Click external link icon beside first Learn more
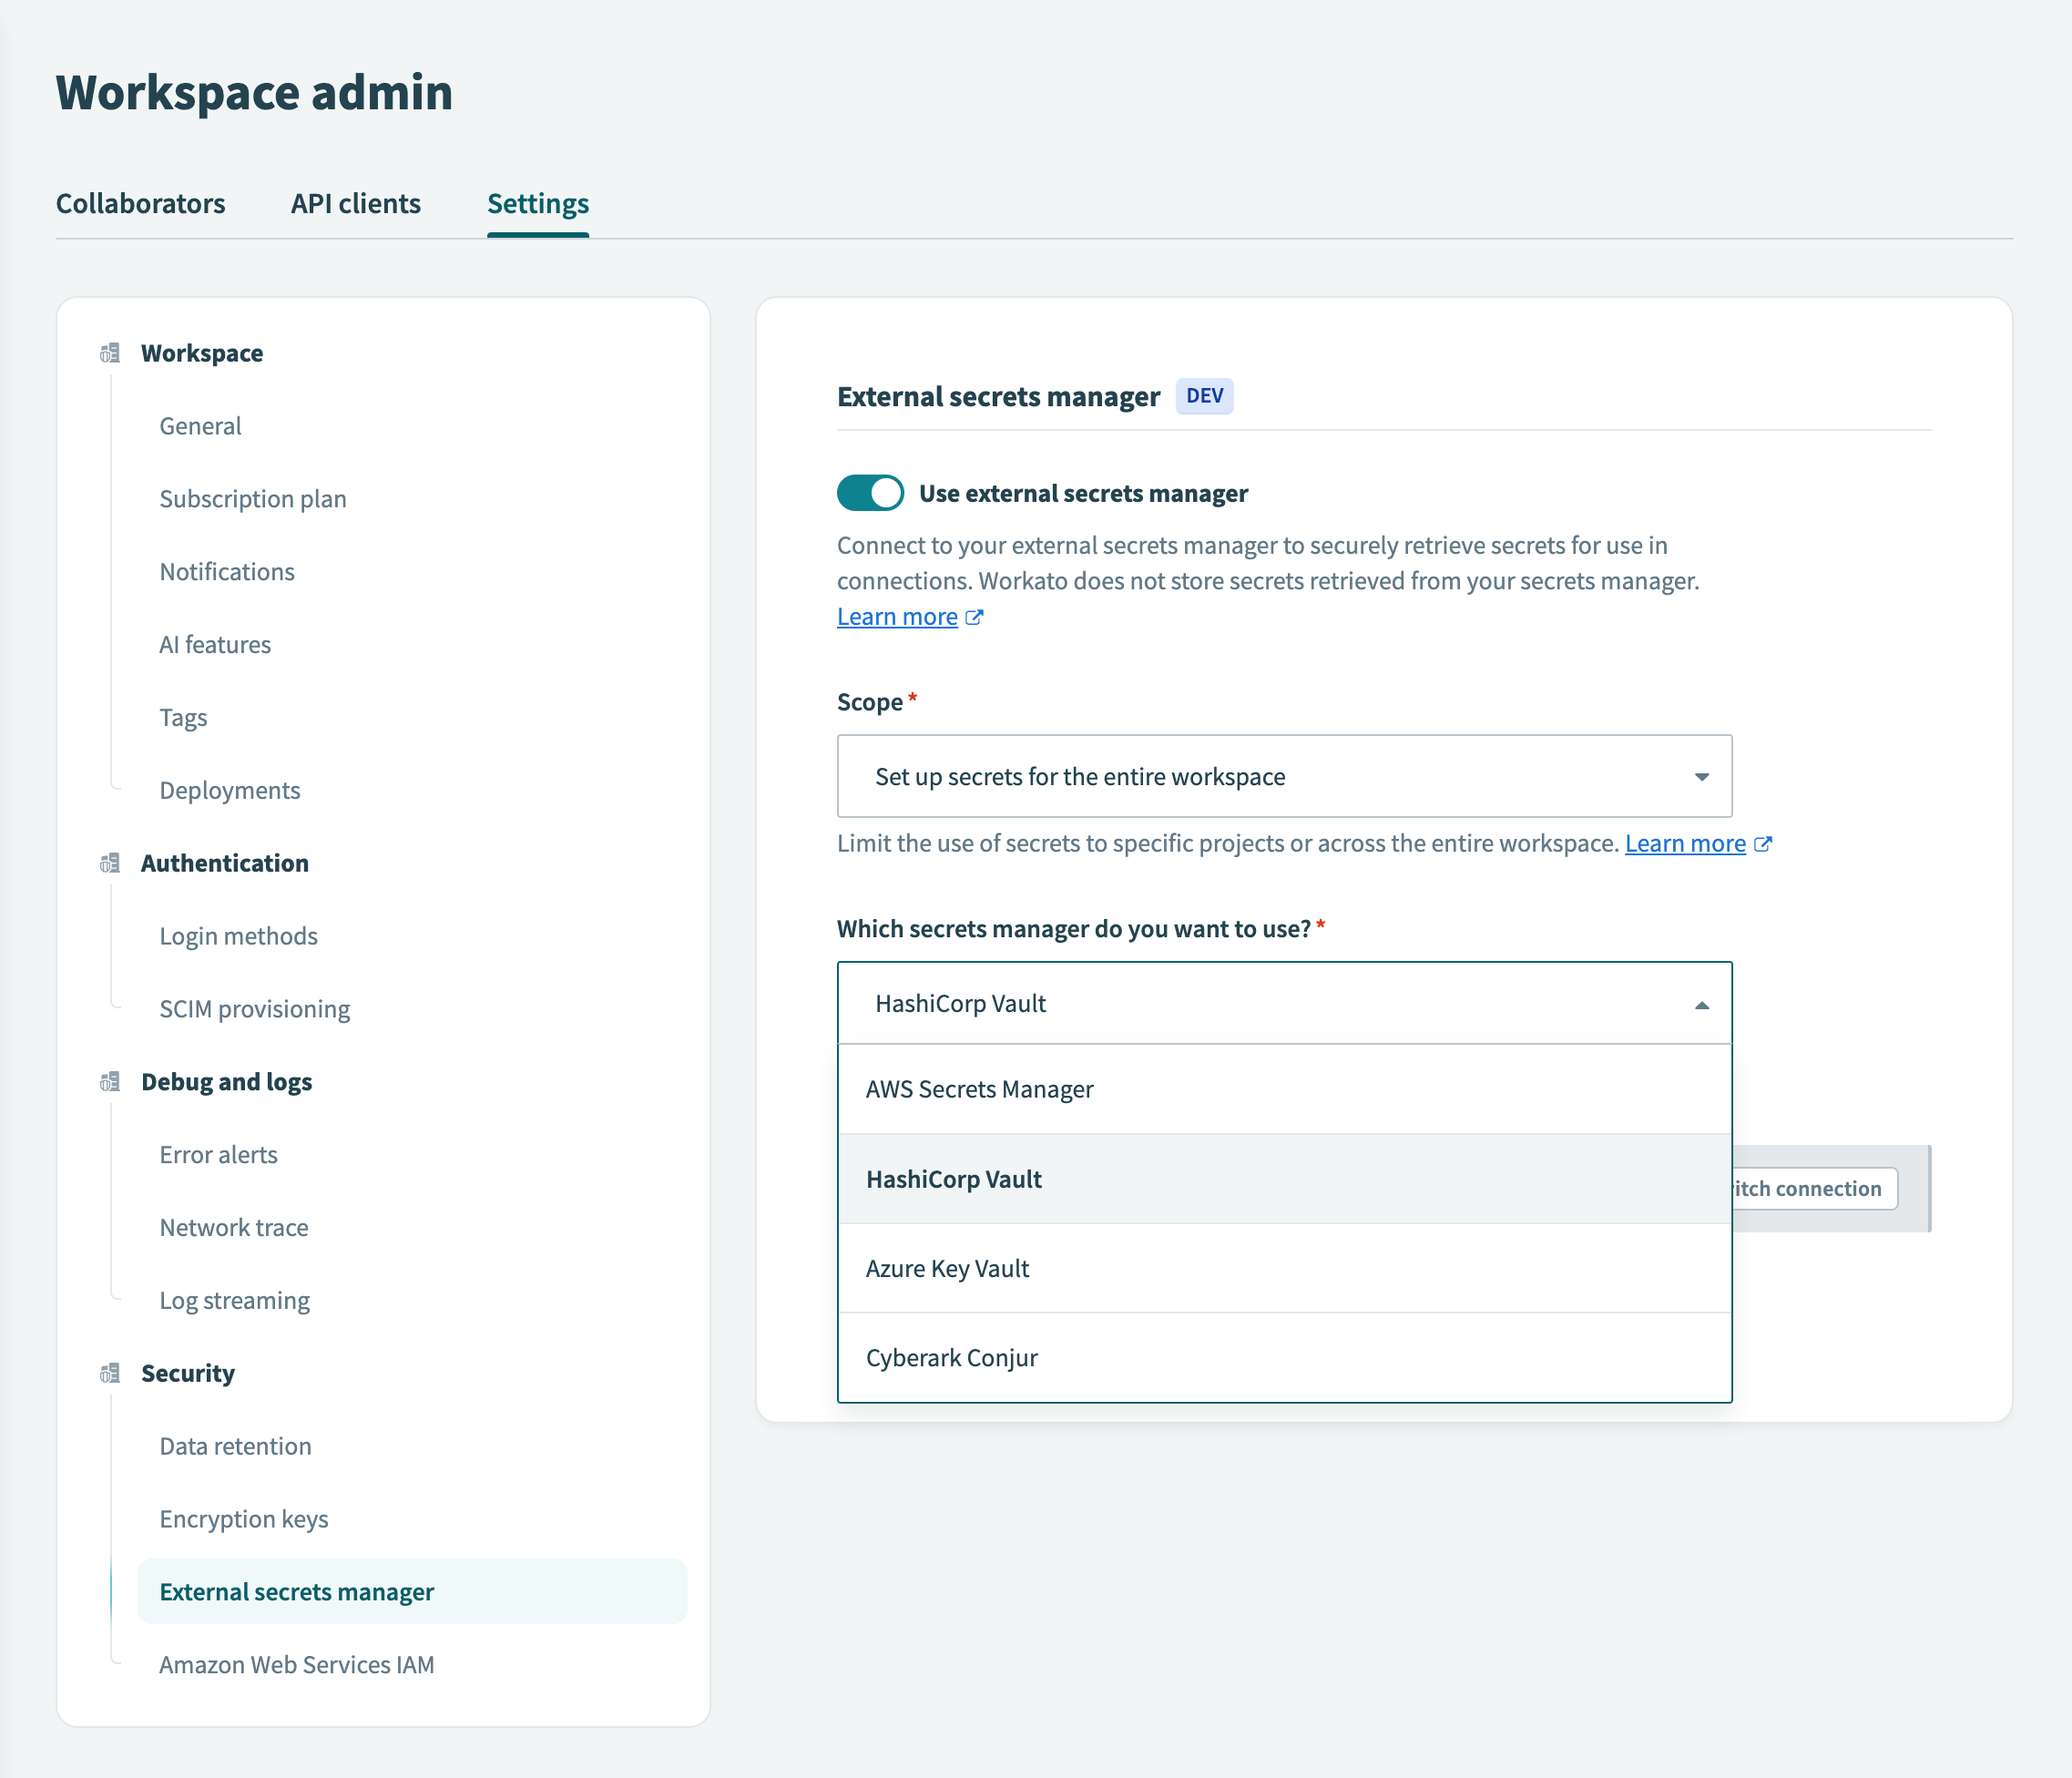2072x1778 pixels. [x=974, y=617]
